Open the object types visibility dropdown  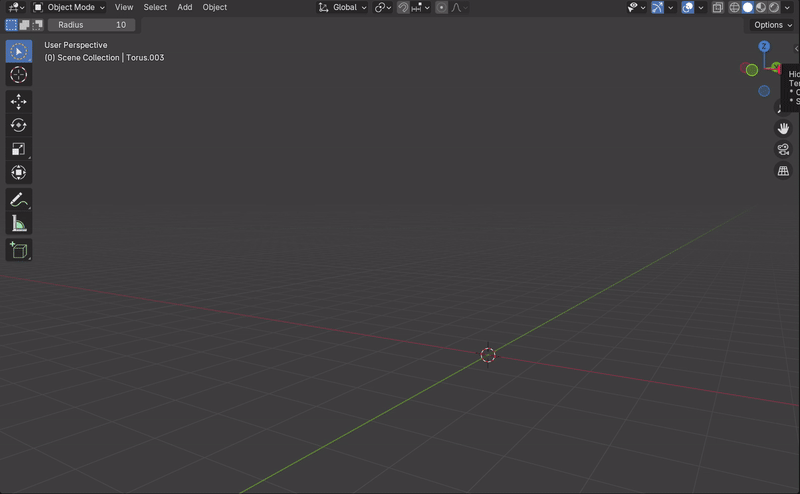tap(636, 7)
